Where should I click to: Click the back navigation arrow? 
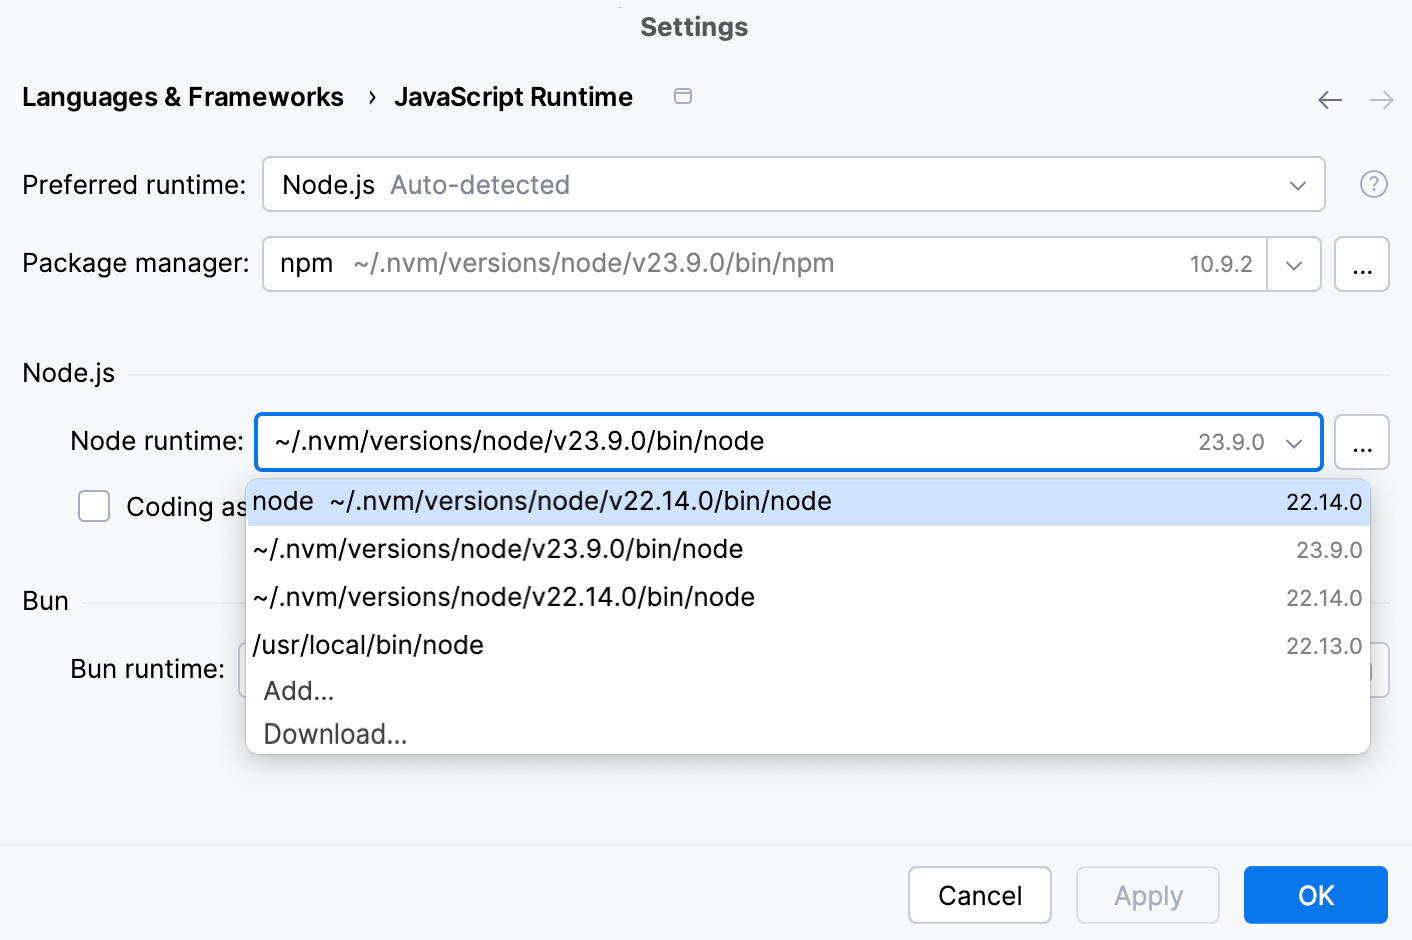point(1330,99)
